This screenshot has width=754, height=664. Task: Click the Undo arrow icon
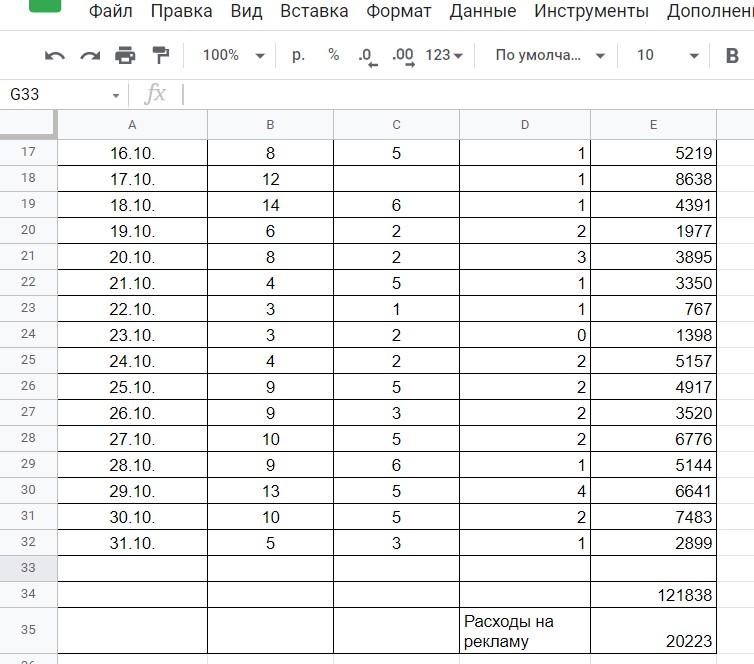(x=55, y=56)
